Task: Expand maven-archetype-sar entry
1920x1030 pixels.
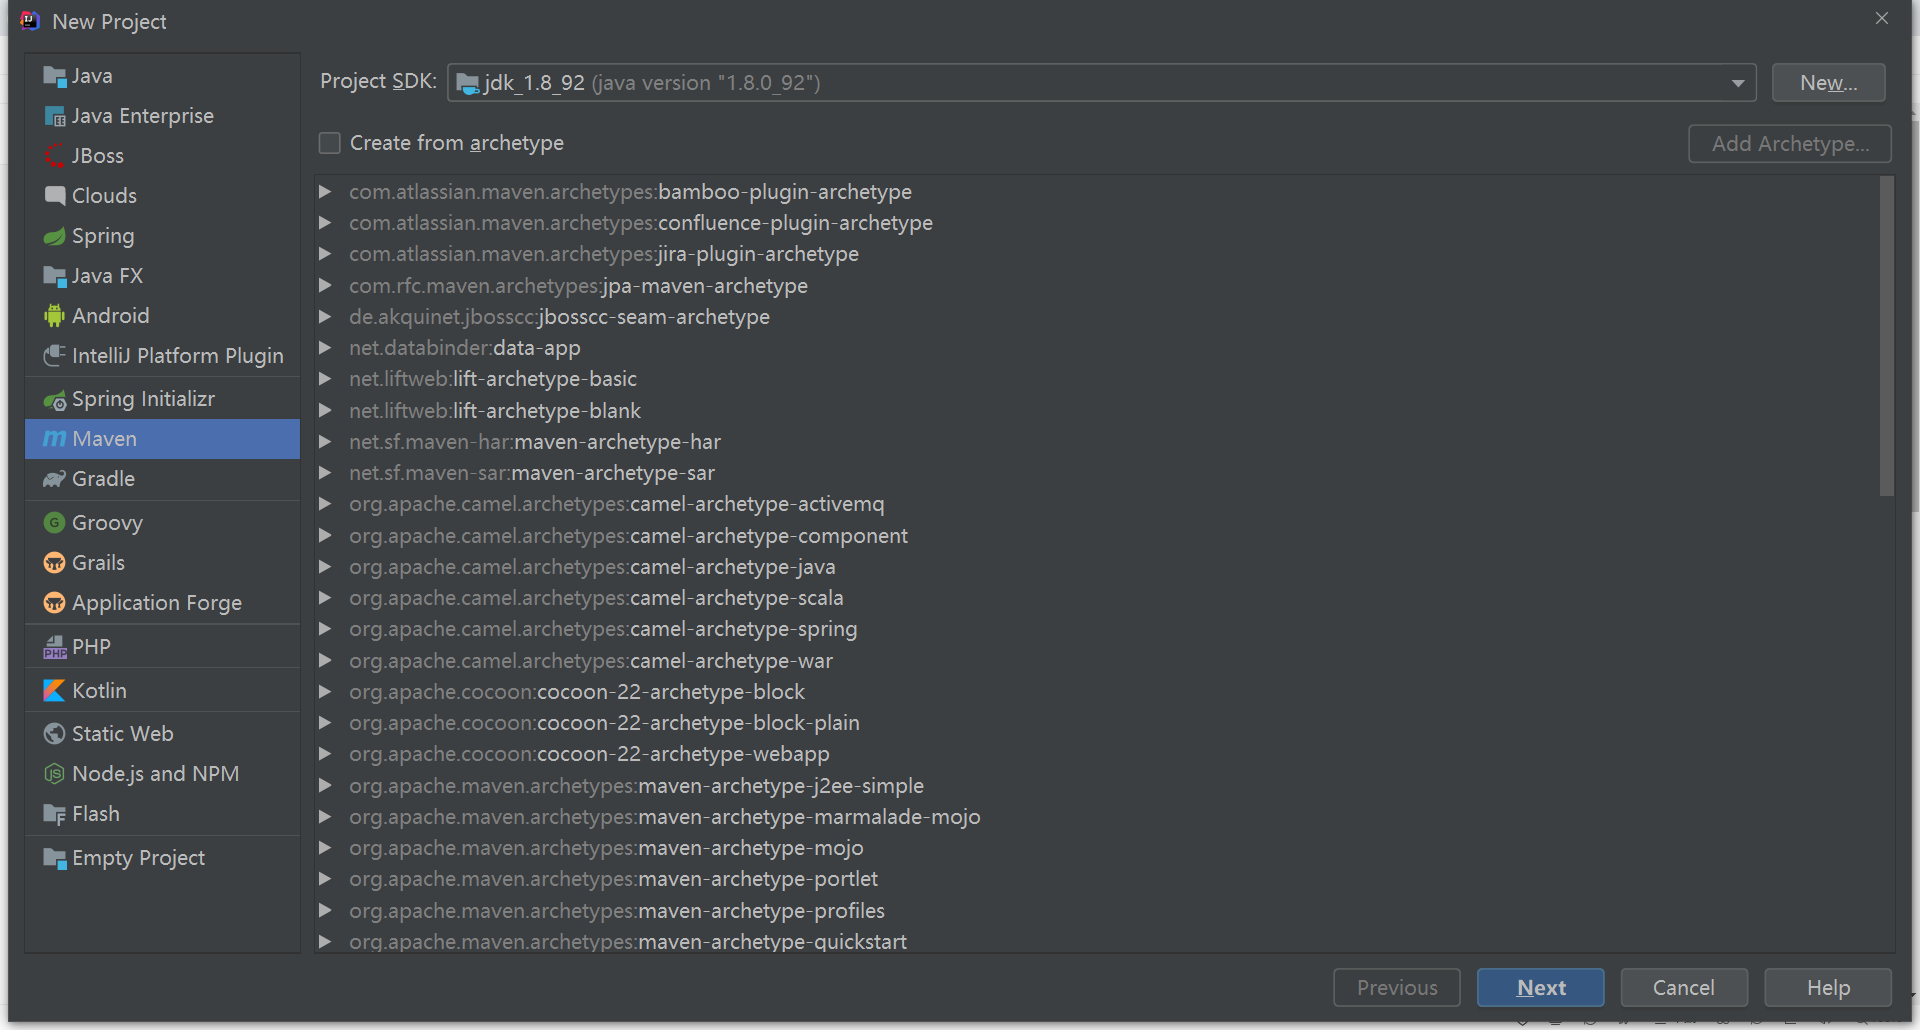Action: click(x=325, y=472)
